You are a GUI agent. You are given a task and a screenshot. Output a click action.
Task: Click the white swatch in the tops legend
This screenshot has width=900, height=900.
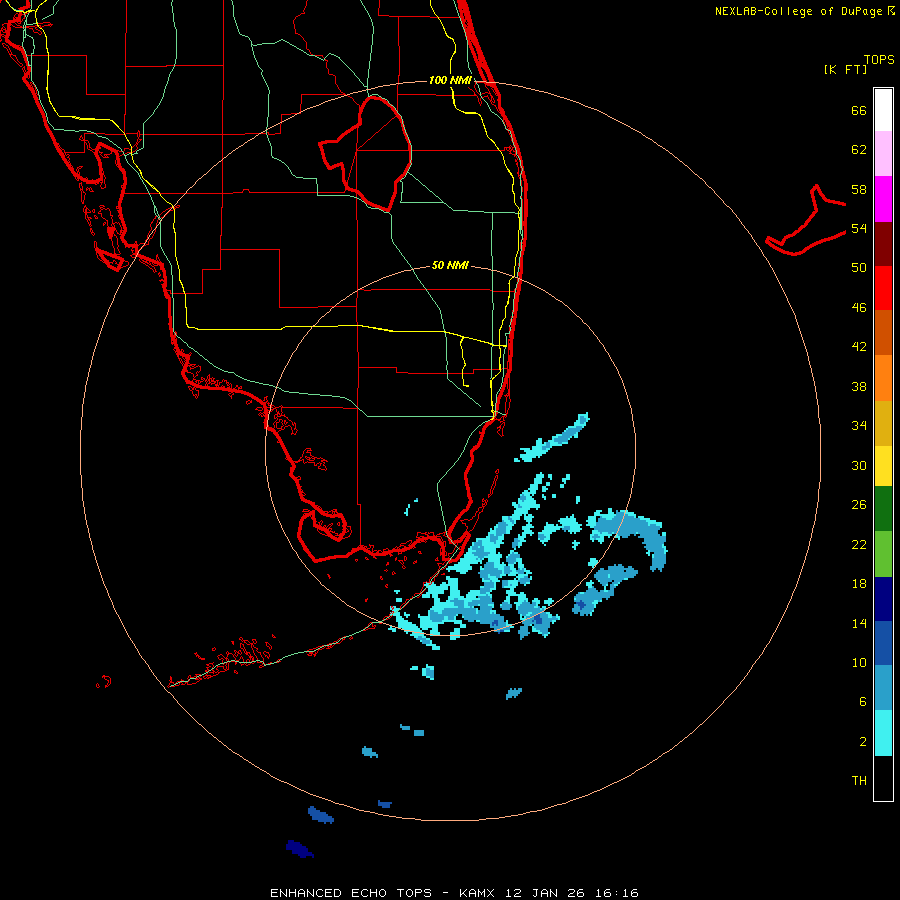pyautogui.click(x=883, y=110)
